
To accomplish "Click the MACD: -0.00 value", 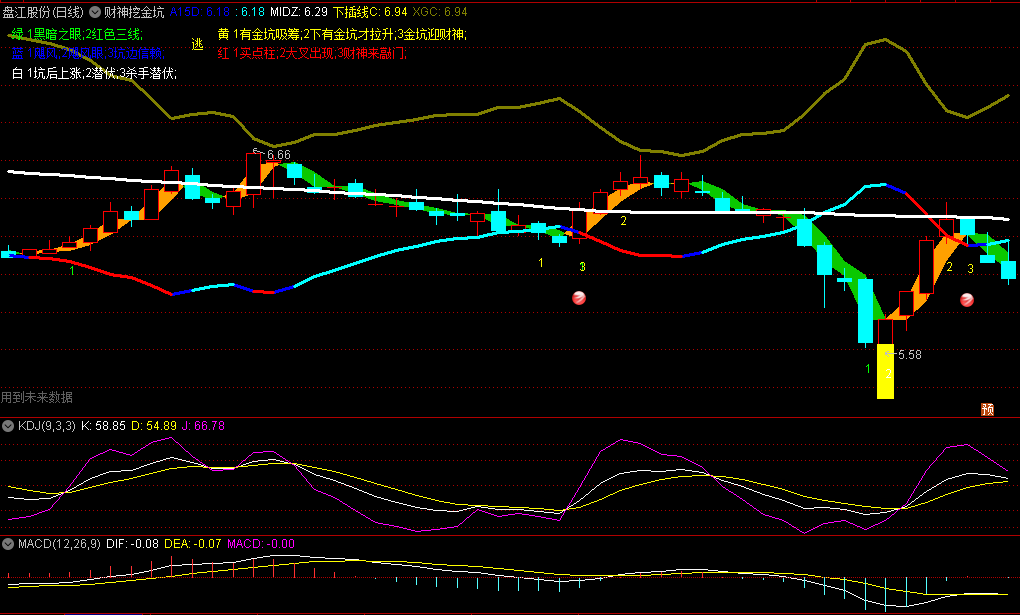I will pos(261,544).
